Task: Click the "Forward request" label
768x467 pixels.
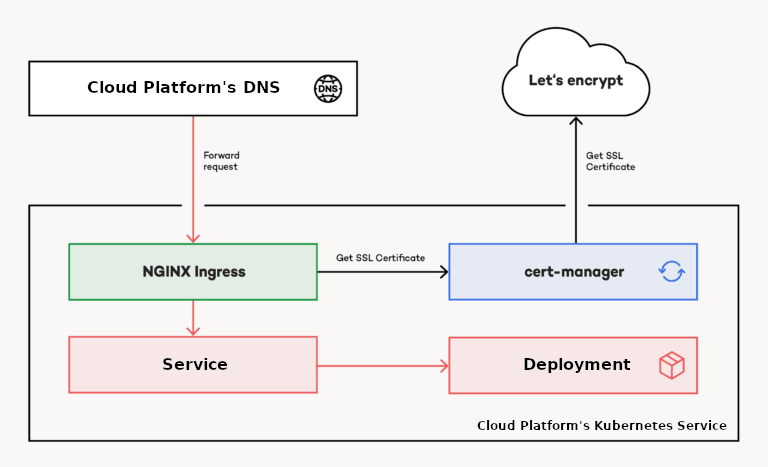Action: [x=221, y=161]
